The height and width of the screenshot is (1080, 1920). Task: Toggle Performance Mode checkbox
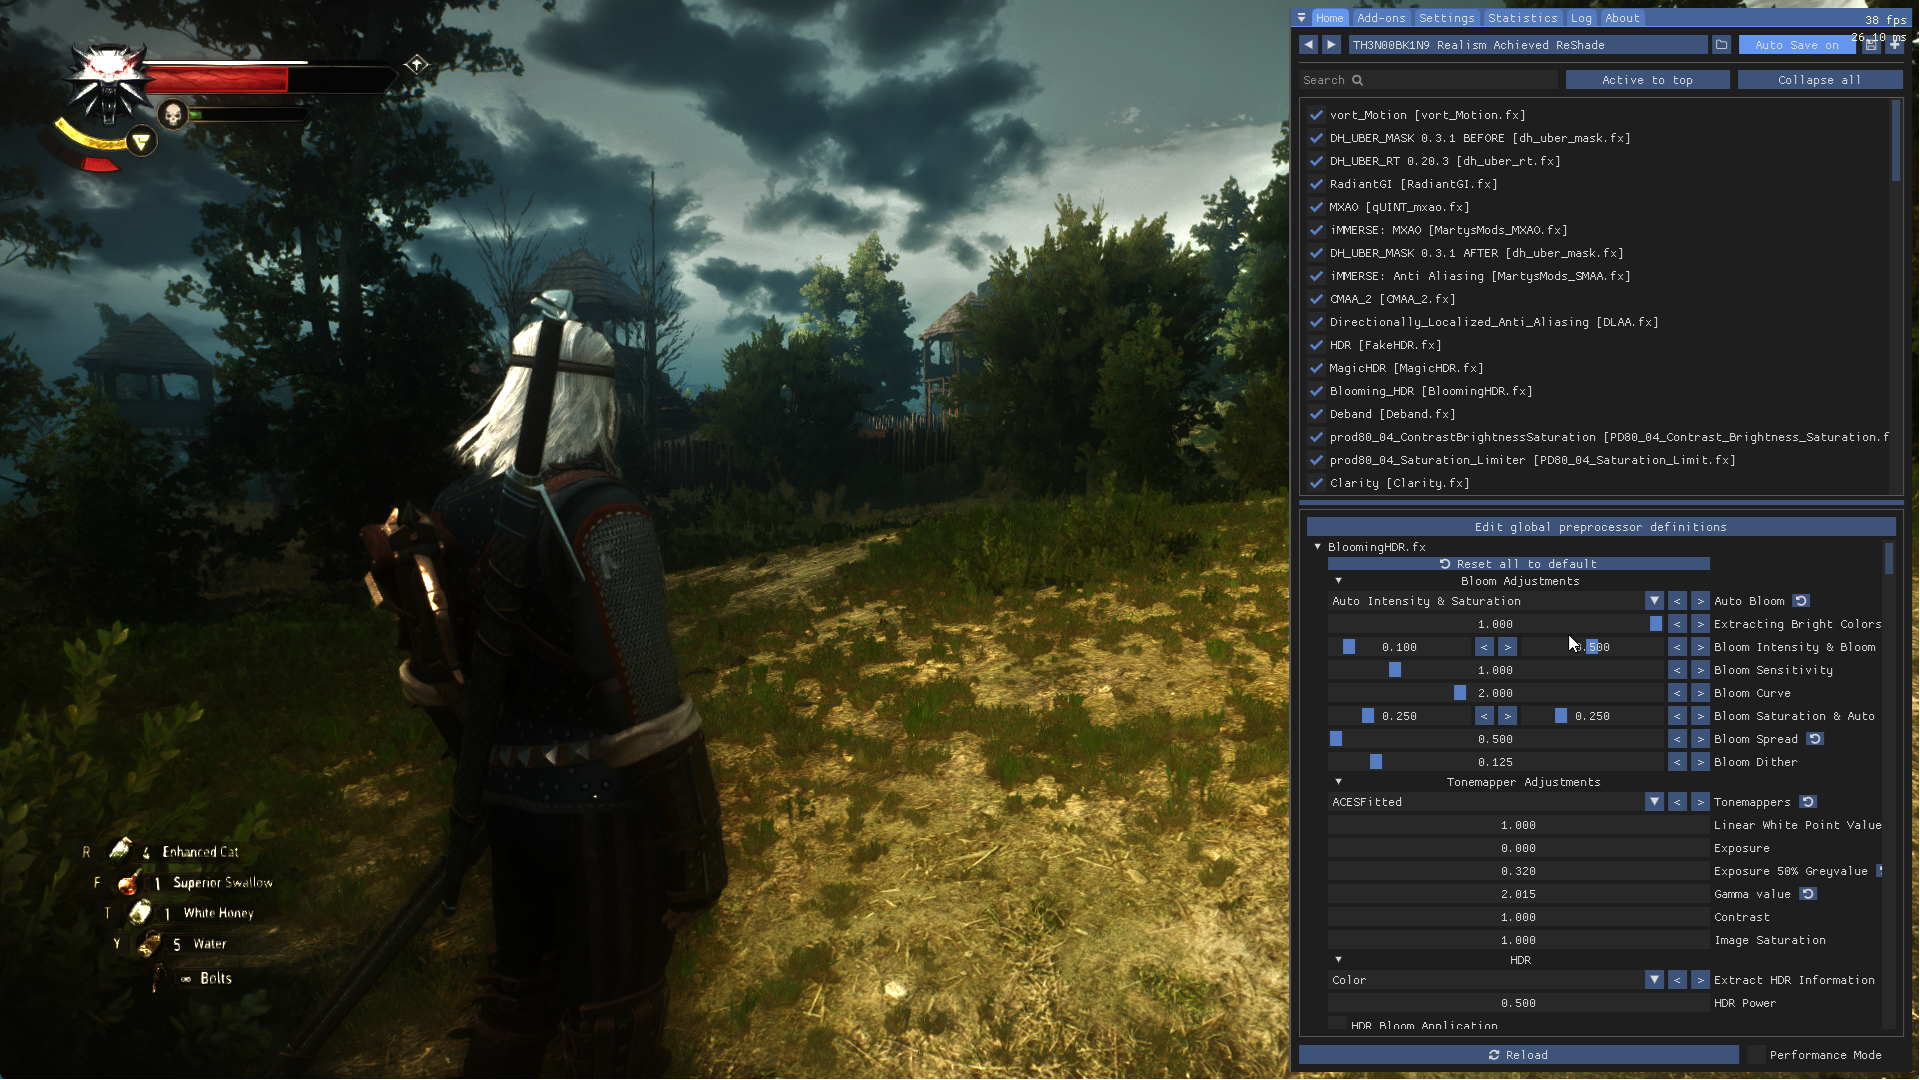[1756, 1055]
